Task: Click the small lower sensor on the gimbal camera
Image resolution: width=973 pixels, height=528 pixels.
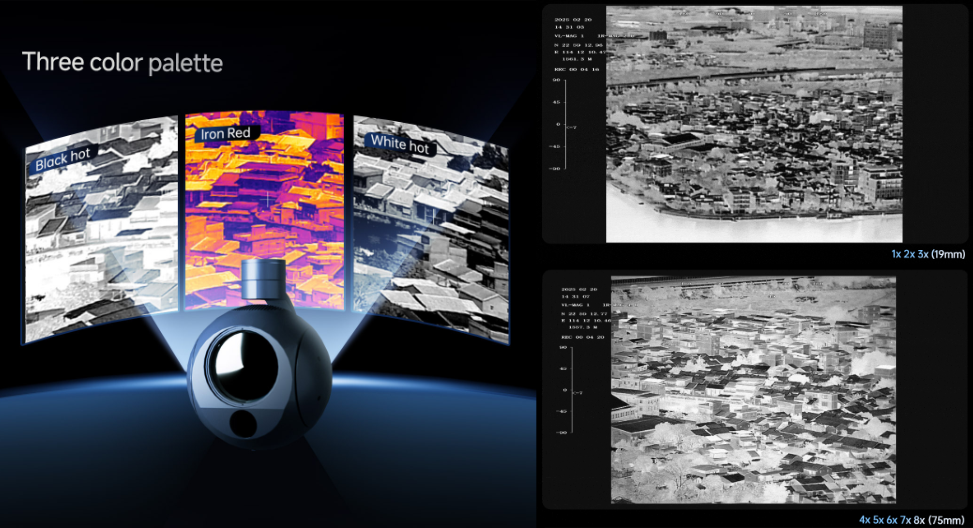Action: click(x=242, y=426)
